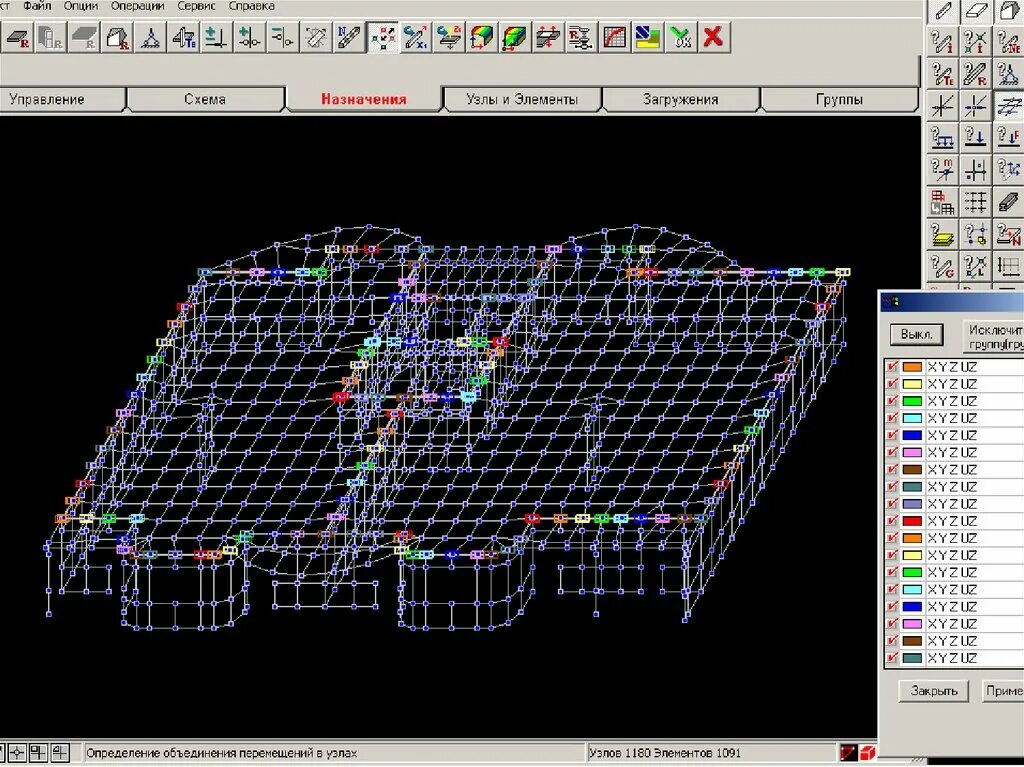Click the bar element filter icon in side palette

tap(942, 11)
